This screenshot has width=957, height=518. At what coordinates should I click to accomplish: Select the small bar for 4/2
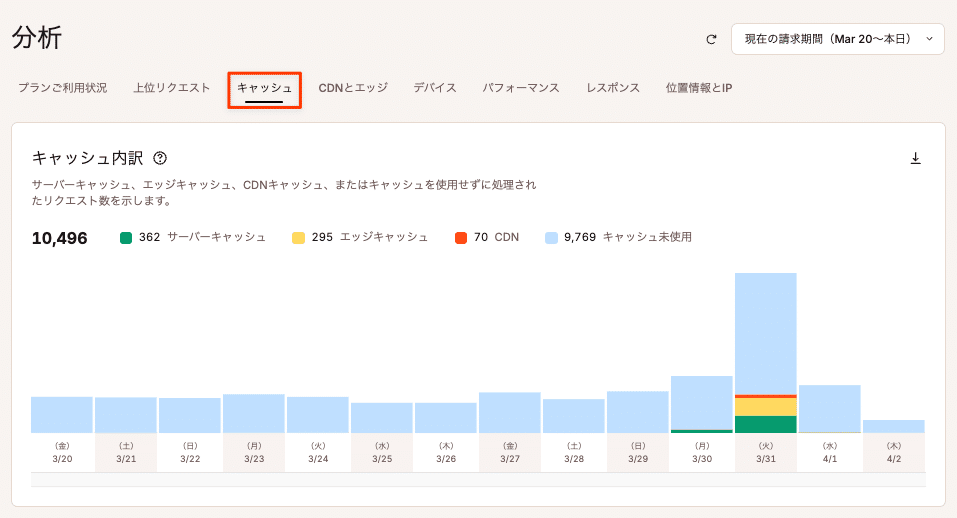tap(894, 426)
